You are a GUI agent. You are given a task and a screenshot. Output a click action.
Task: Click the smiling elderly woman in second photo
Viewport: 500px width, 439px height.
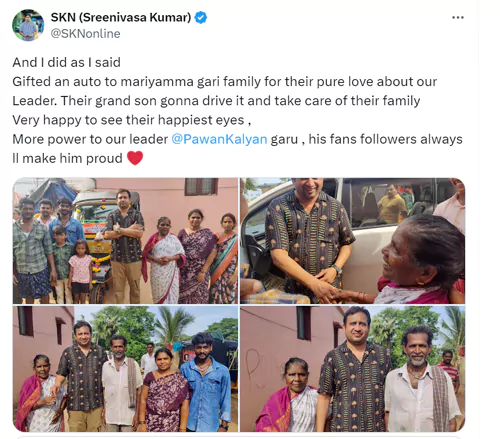pos(421,260)
